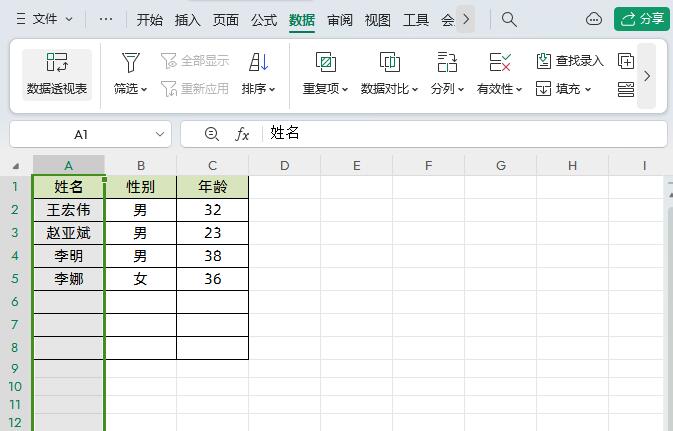Click the Data Compare (数据对比) icon
Screen dimensions: 673x431
[x=389, y=62]
